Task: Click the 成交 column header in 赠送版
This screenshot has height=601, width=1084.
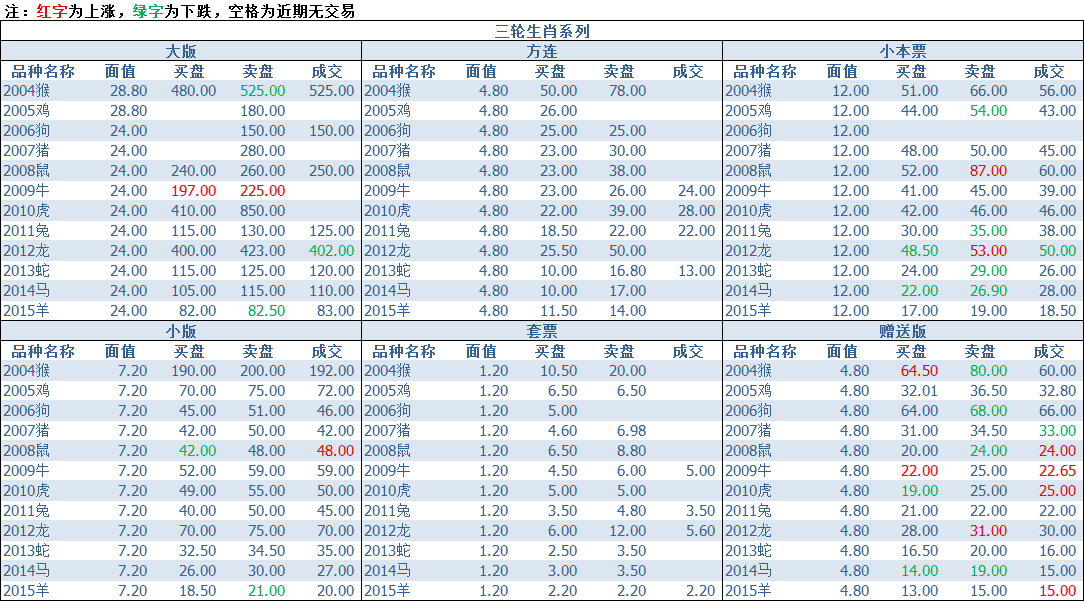Action: [1049, 351]
